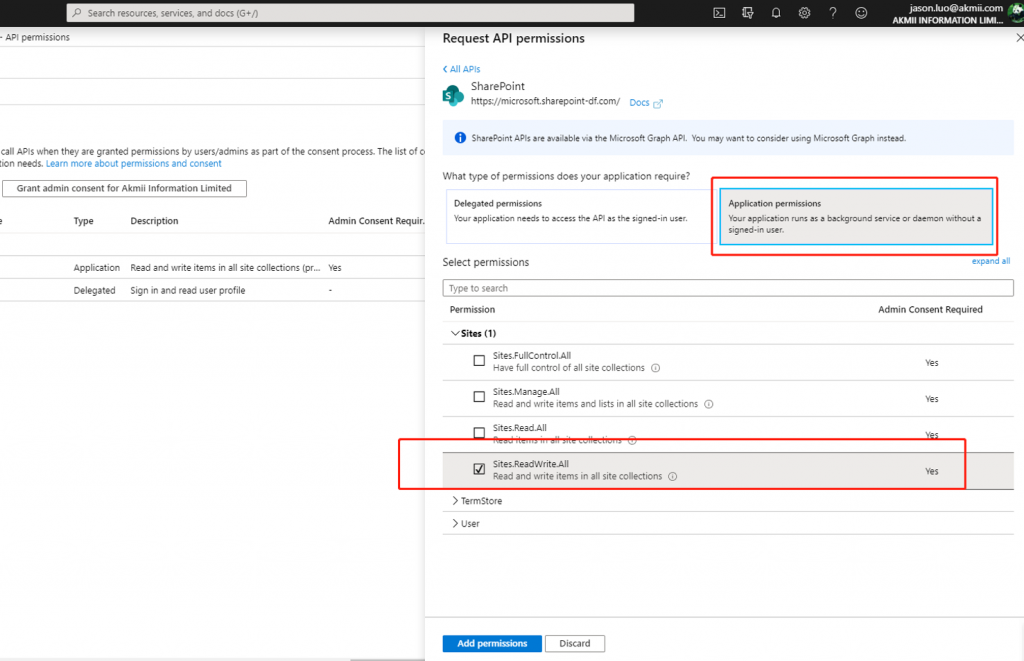Click info icon beside Sites.Read.All description
This screenshot has width=1024, height=661.
tap(632, 440)
